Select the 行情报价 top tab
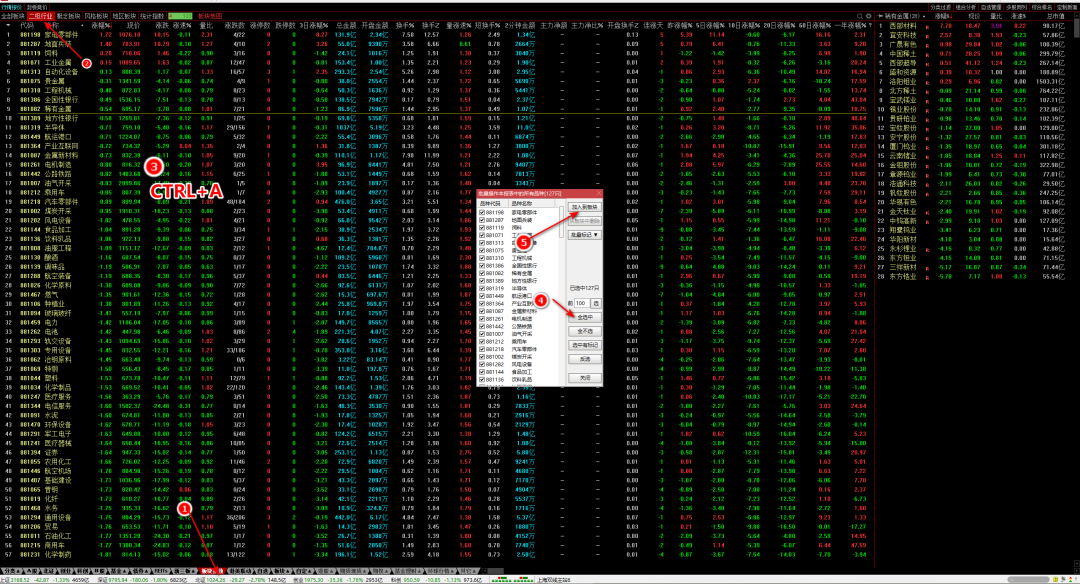Screen dimensions: 1080x584 tap(11, 7)
